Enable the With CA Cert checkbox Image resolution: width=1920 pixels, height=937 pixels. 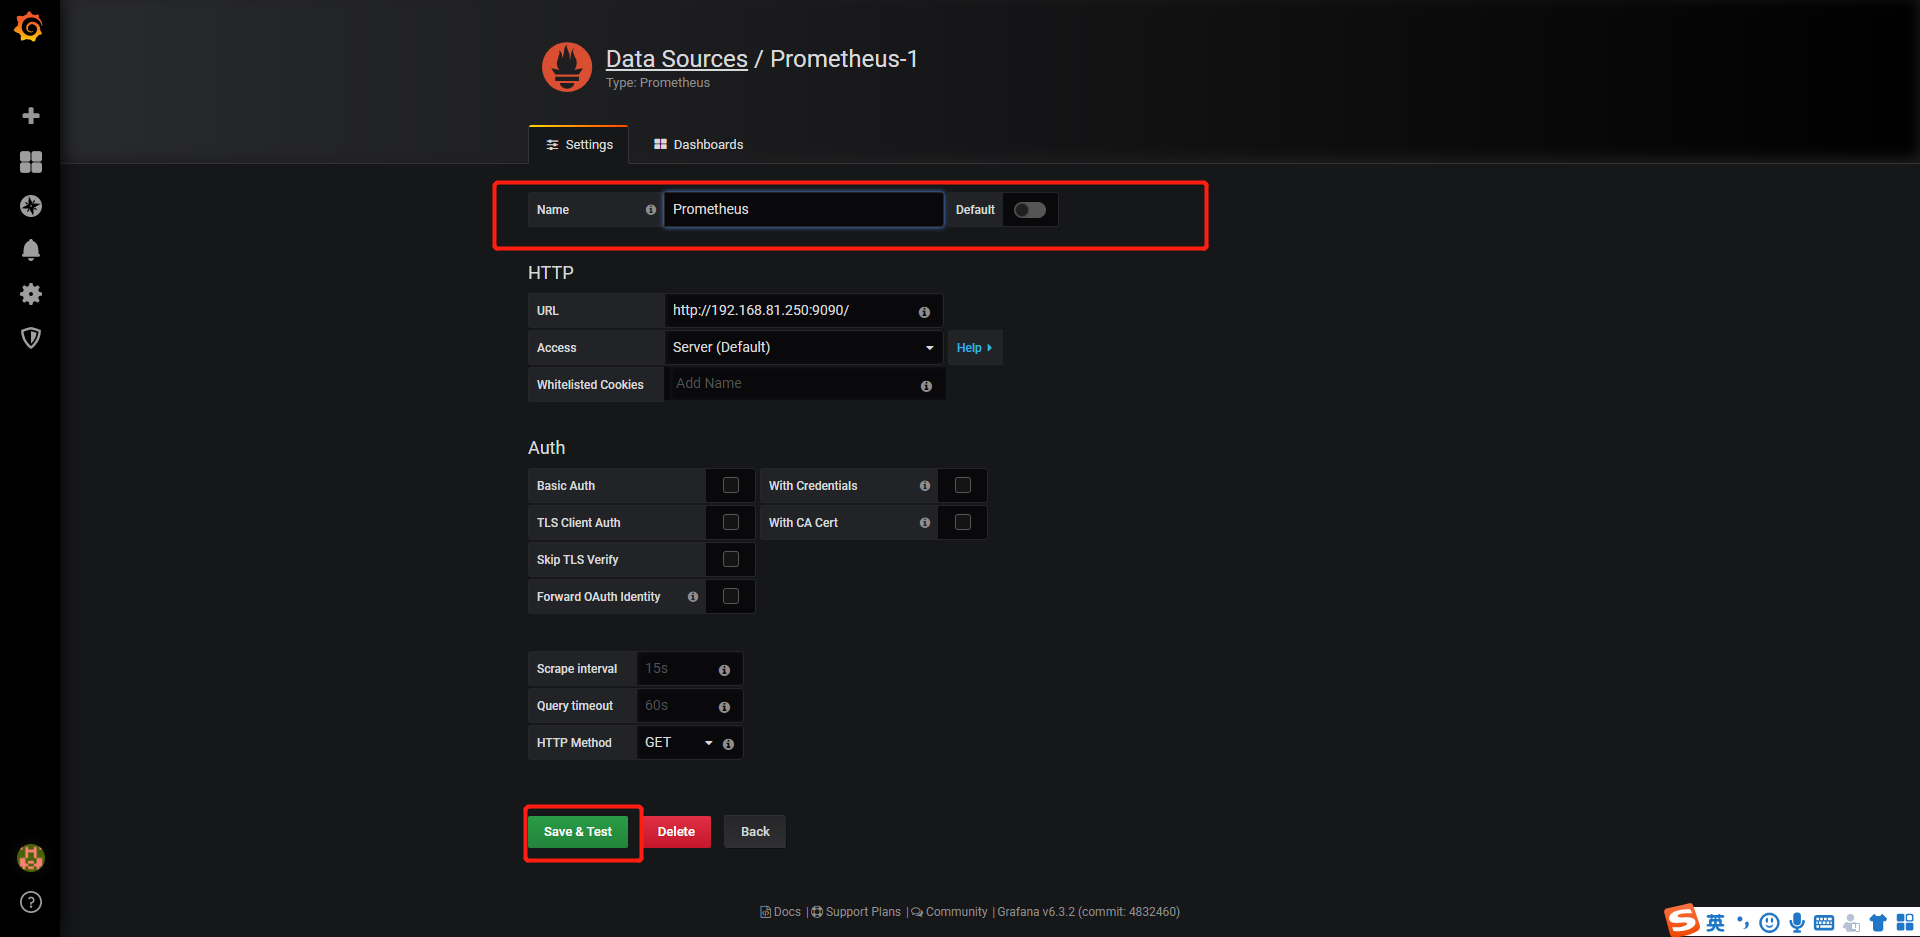(x=963, y=522)
